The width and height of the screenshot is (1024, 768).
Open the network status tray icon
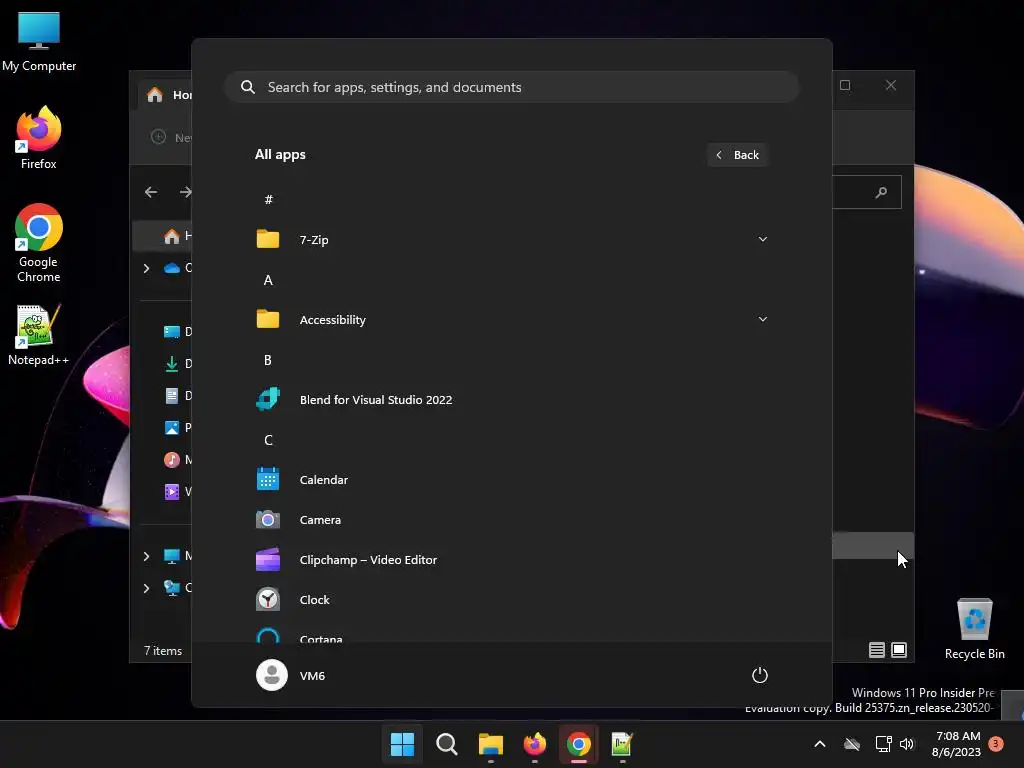[883, 744]
